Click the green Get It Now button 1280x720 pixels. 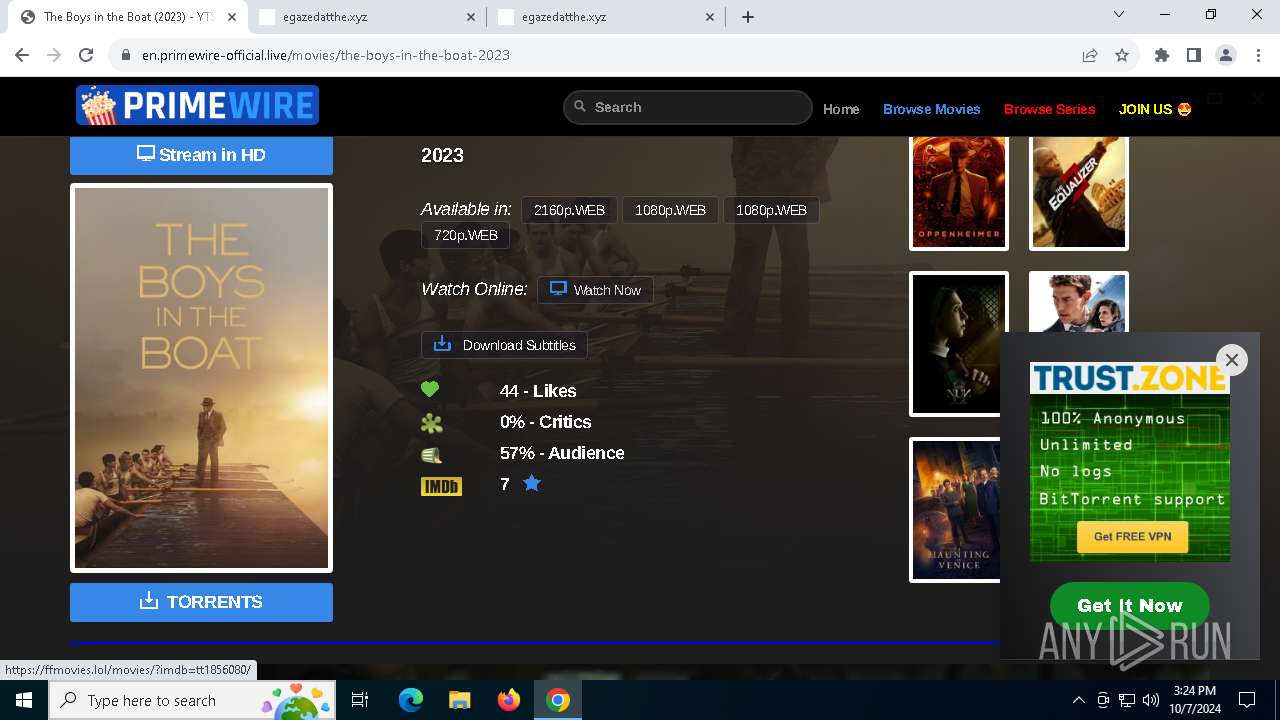tap(1130, 605)
